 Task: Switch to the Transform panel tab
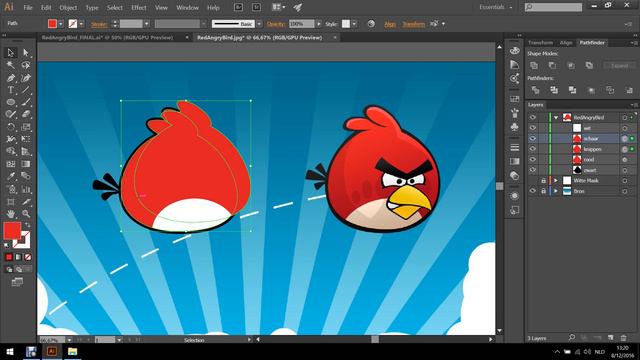click(x=540, y=43)
